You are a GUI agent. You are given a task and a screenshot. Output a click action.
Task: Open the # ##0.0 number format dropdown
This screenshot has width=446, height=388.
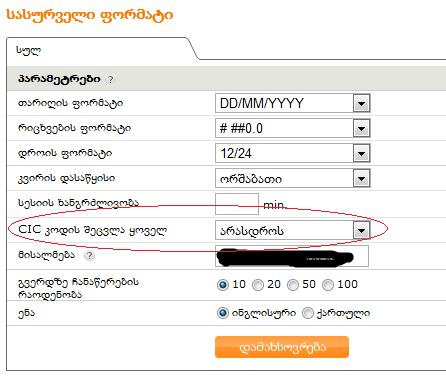[x=293, y=128]
